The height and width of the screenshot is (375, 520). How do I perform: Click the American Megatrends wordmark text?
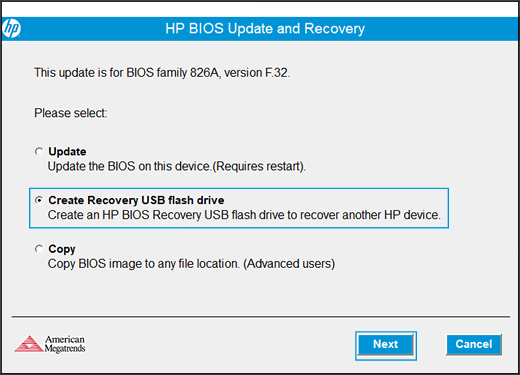click(x=65, y=344)
